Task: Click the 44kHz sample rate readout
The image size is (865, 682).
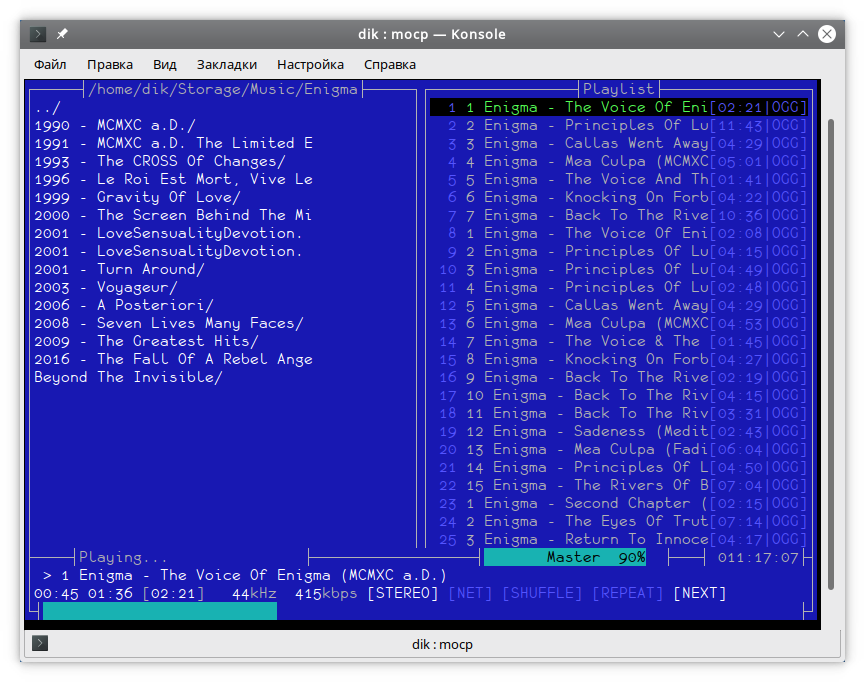Action: pos(254,594)
